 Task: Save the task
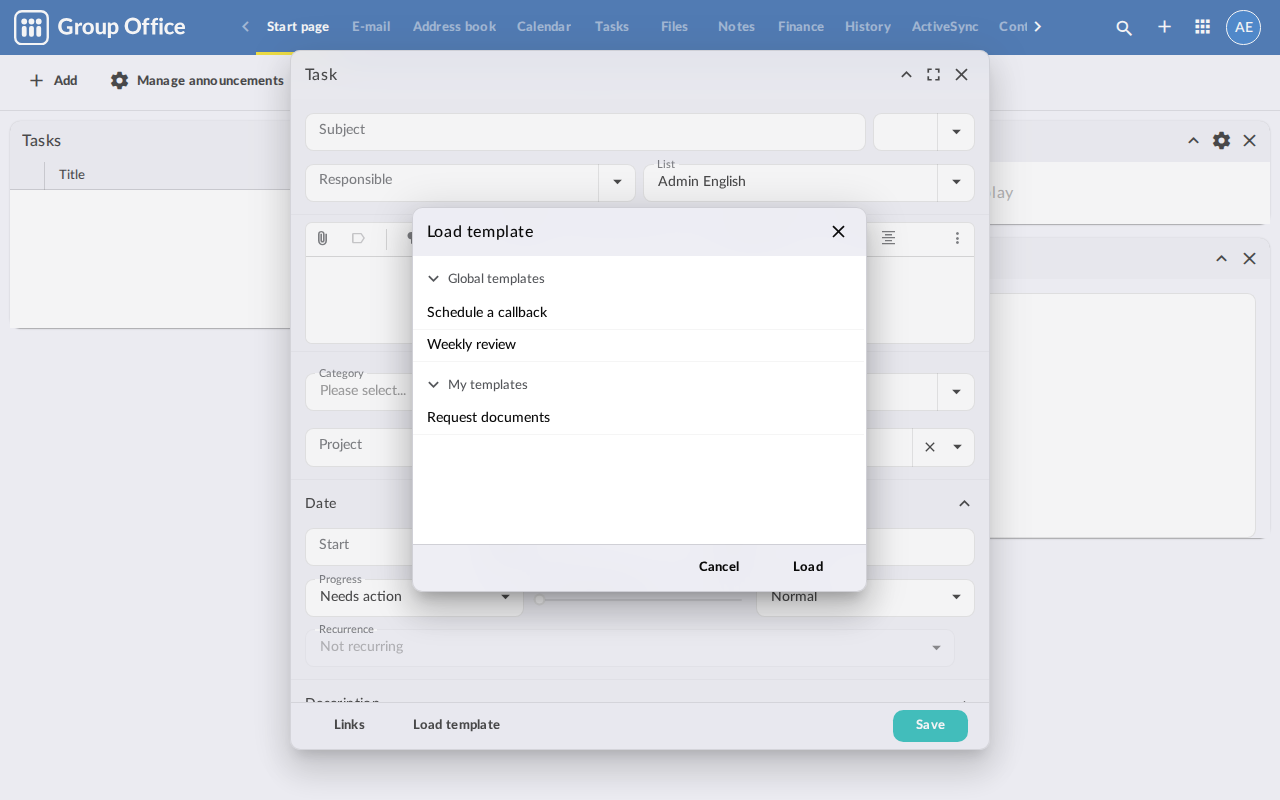(x=930, y=726)
